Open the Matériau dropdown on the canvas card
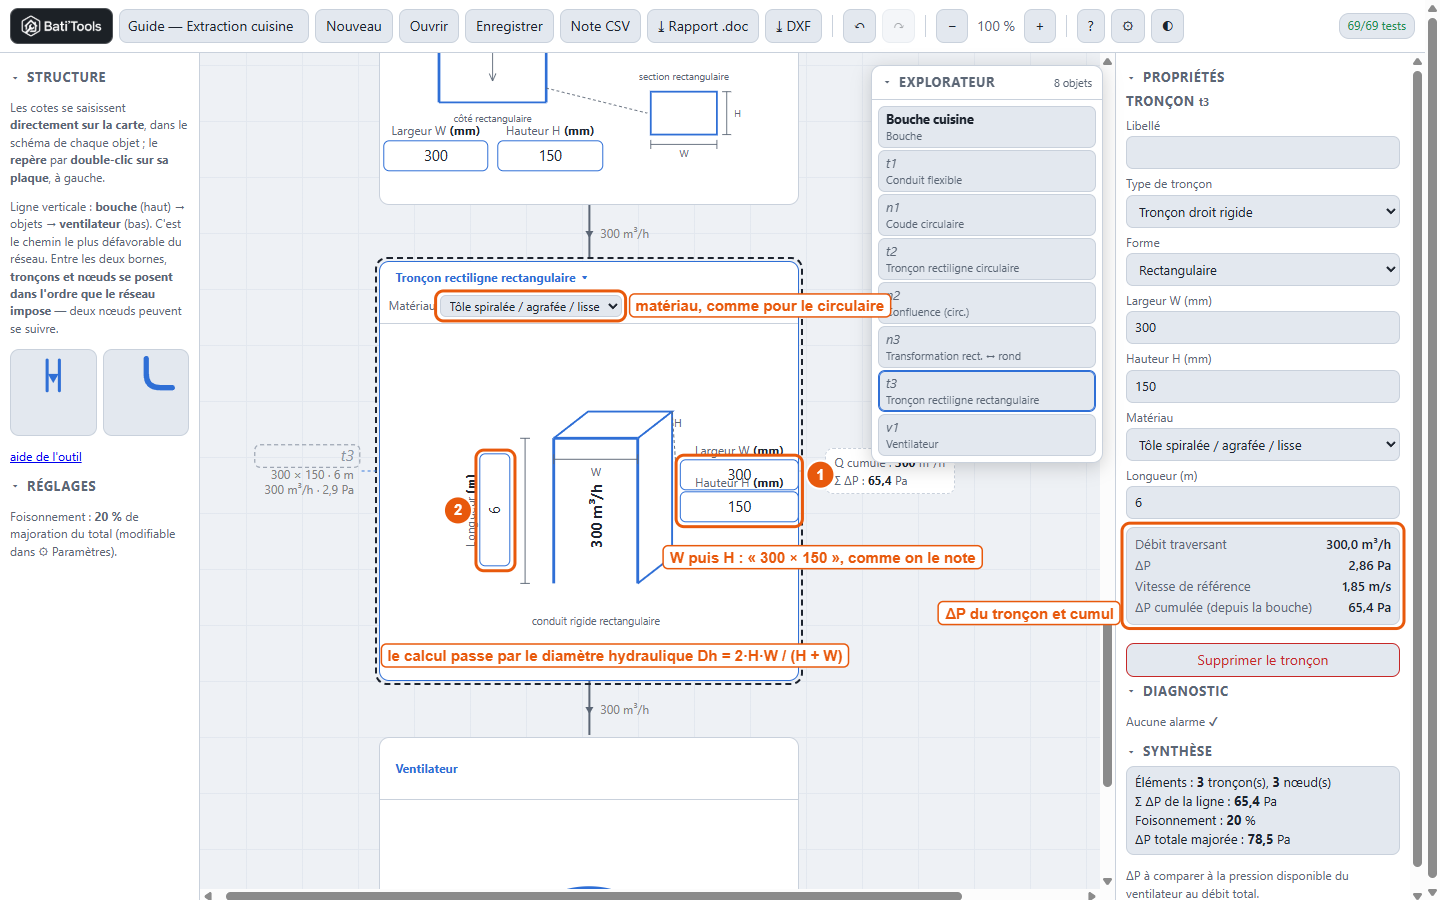Image resolution: width=1440 pixels, height=900 pixels. pyautogui.click(x=532, y=307)
